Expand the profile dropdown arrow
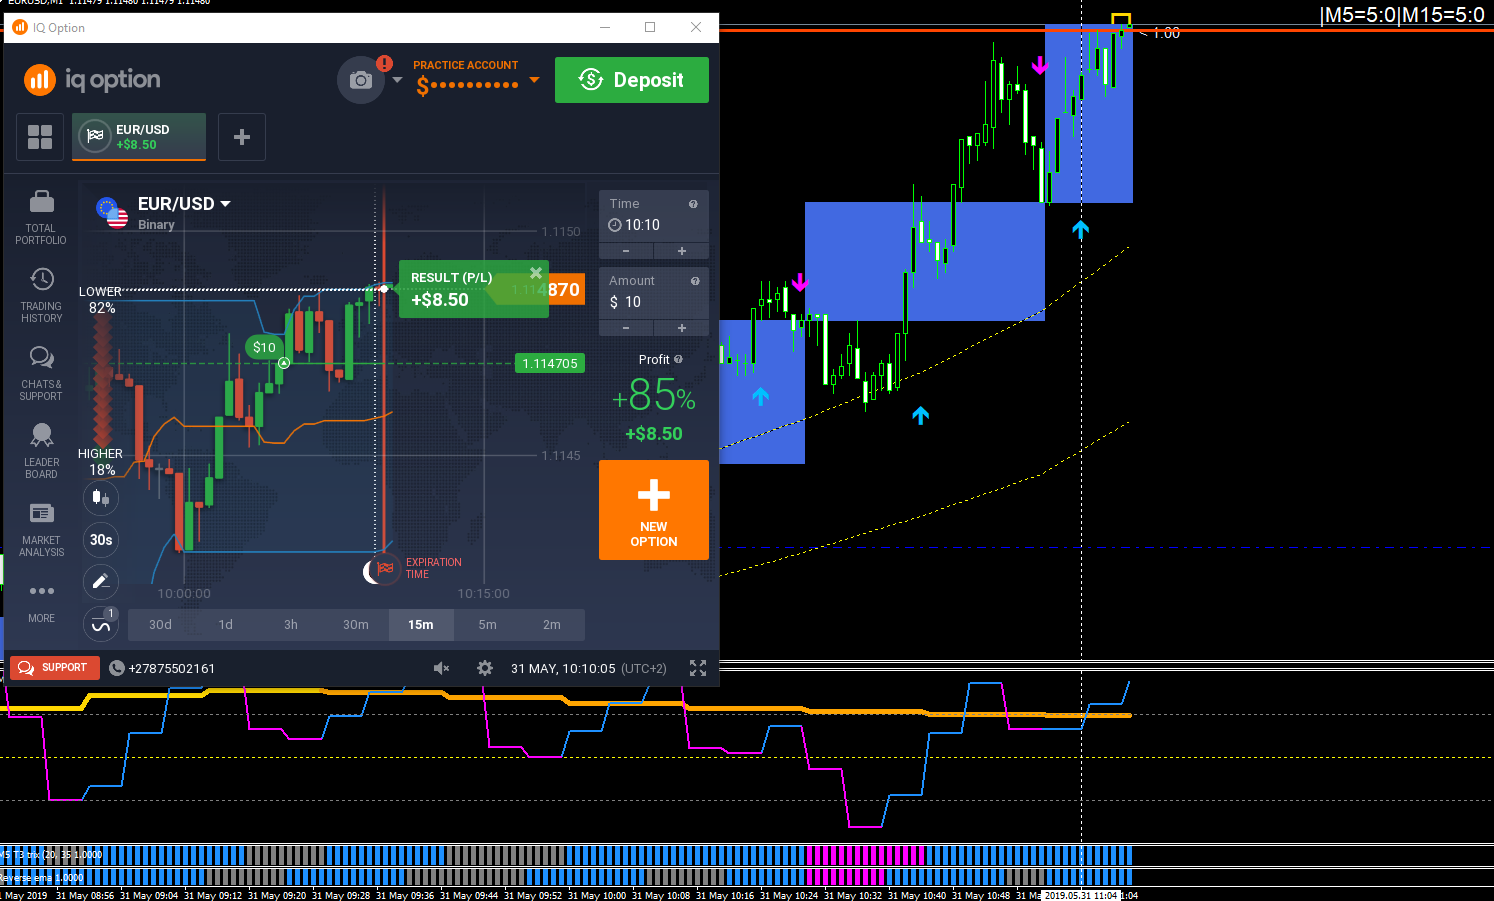Screen dimensions: 1494x901 coord(397,80)
